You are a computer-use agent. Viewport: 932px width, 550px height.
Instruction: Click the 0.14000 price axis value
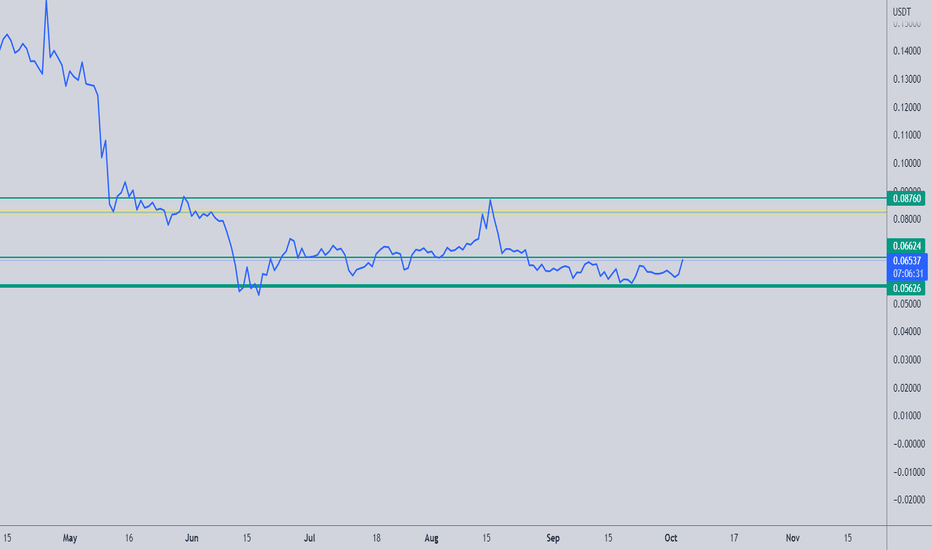(x=906, y=51)
